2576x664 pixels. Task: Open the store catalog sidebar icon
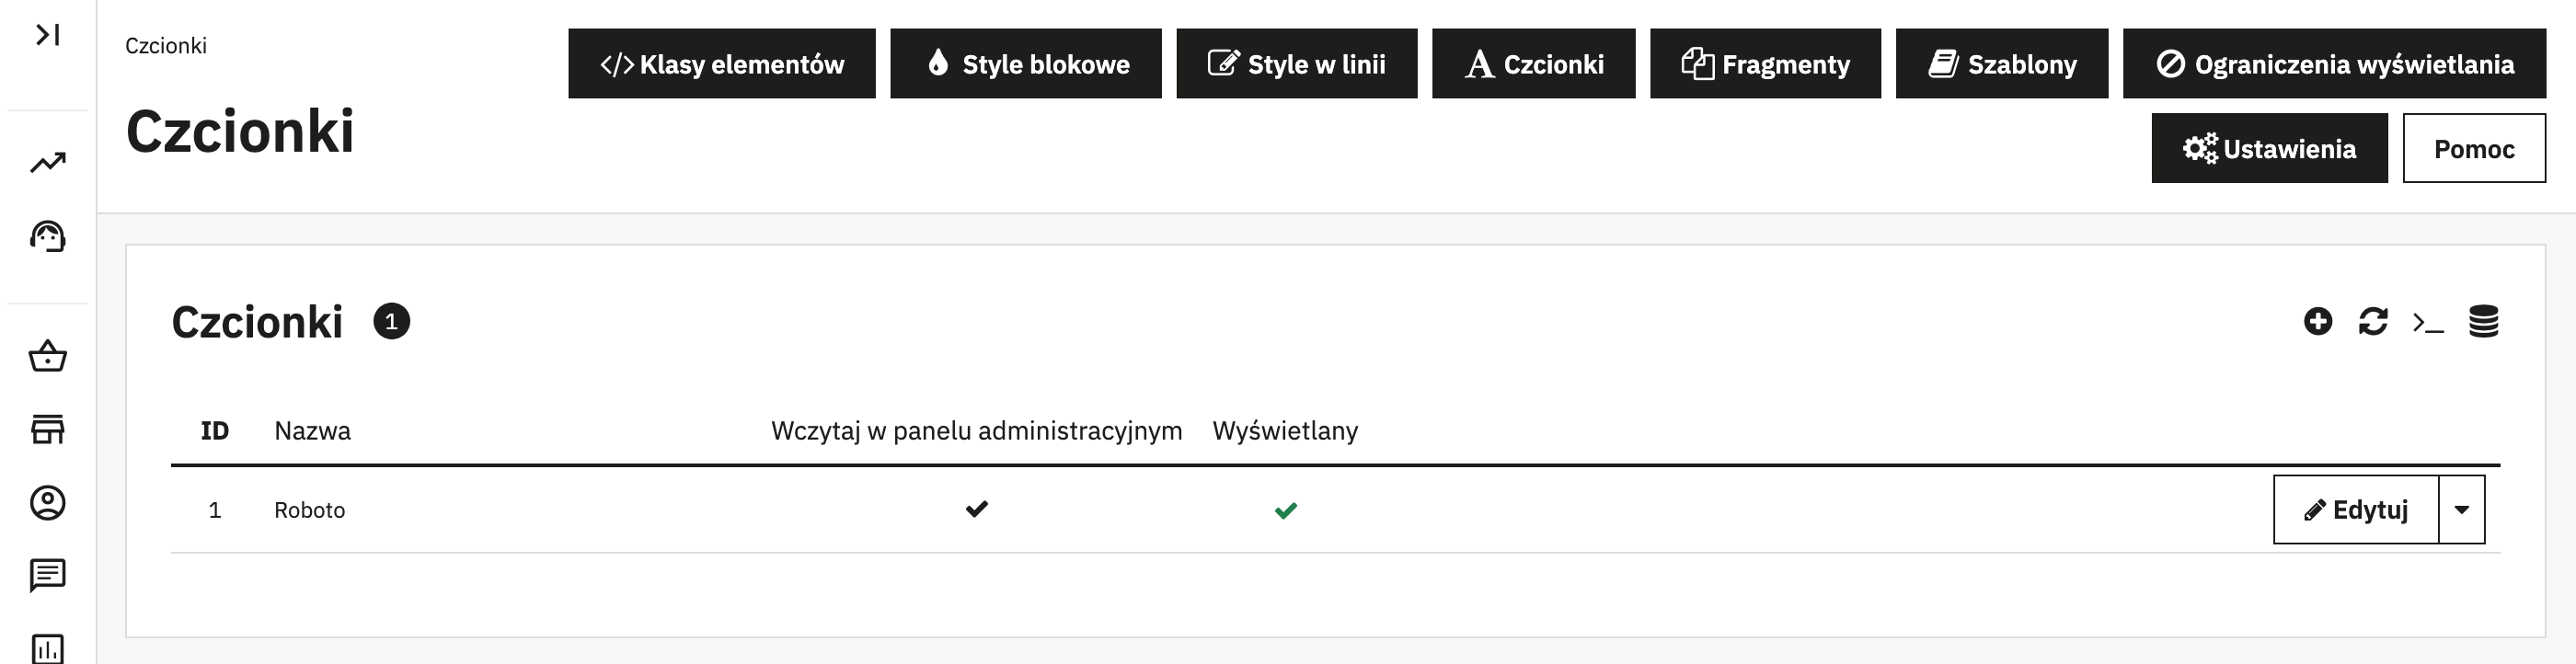pyautogui.click(x=47, y=429)
